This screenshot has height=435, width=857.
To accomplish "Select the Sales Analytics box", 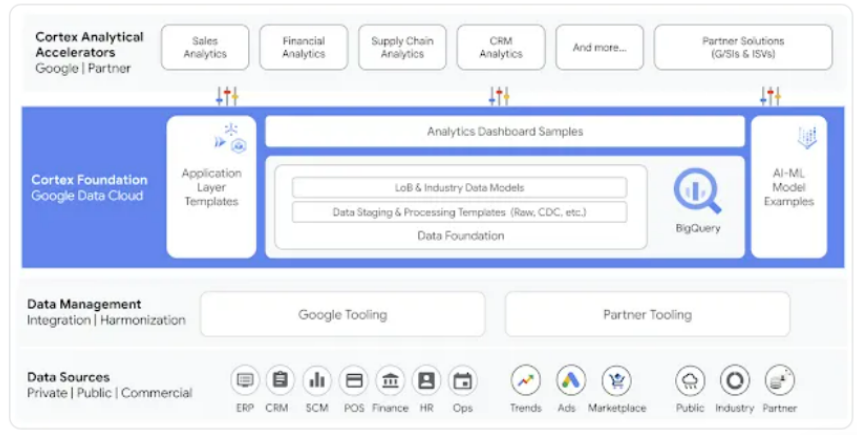I will point(205,47).
